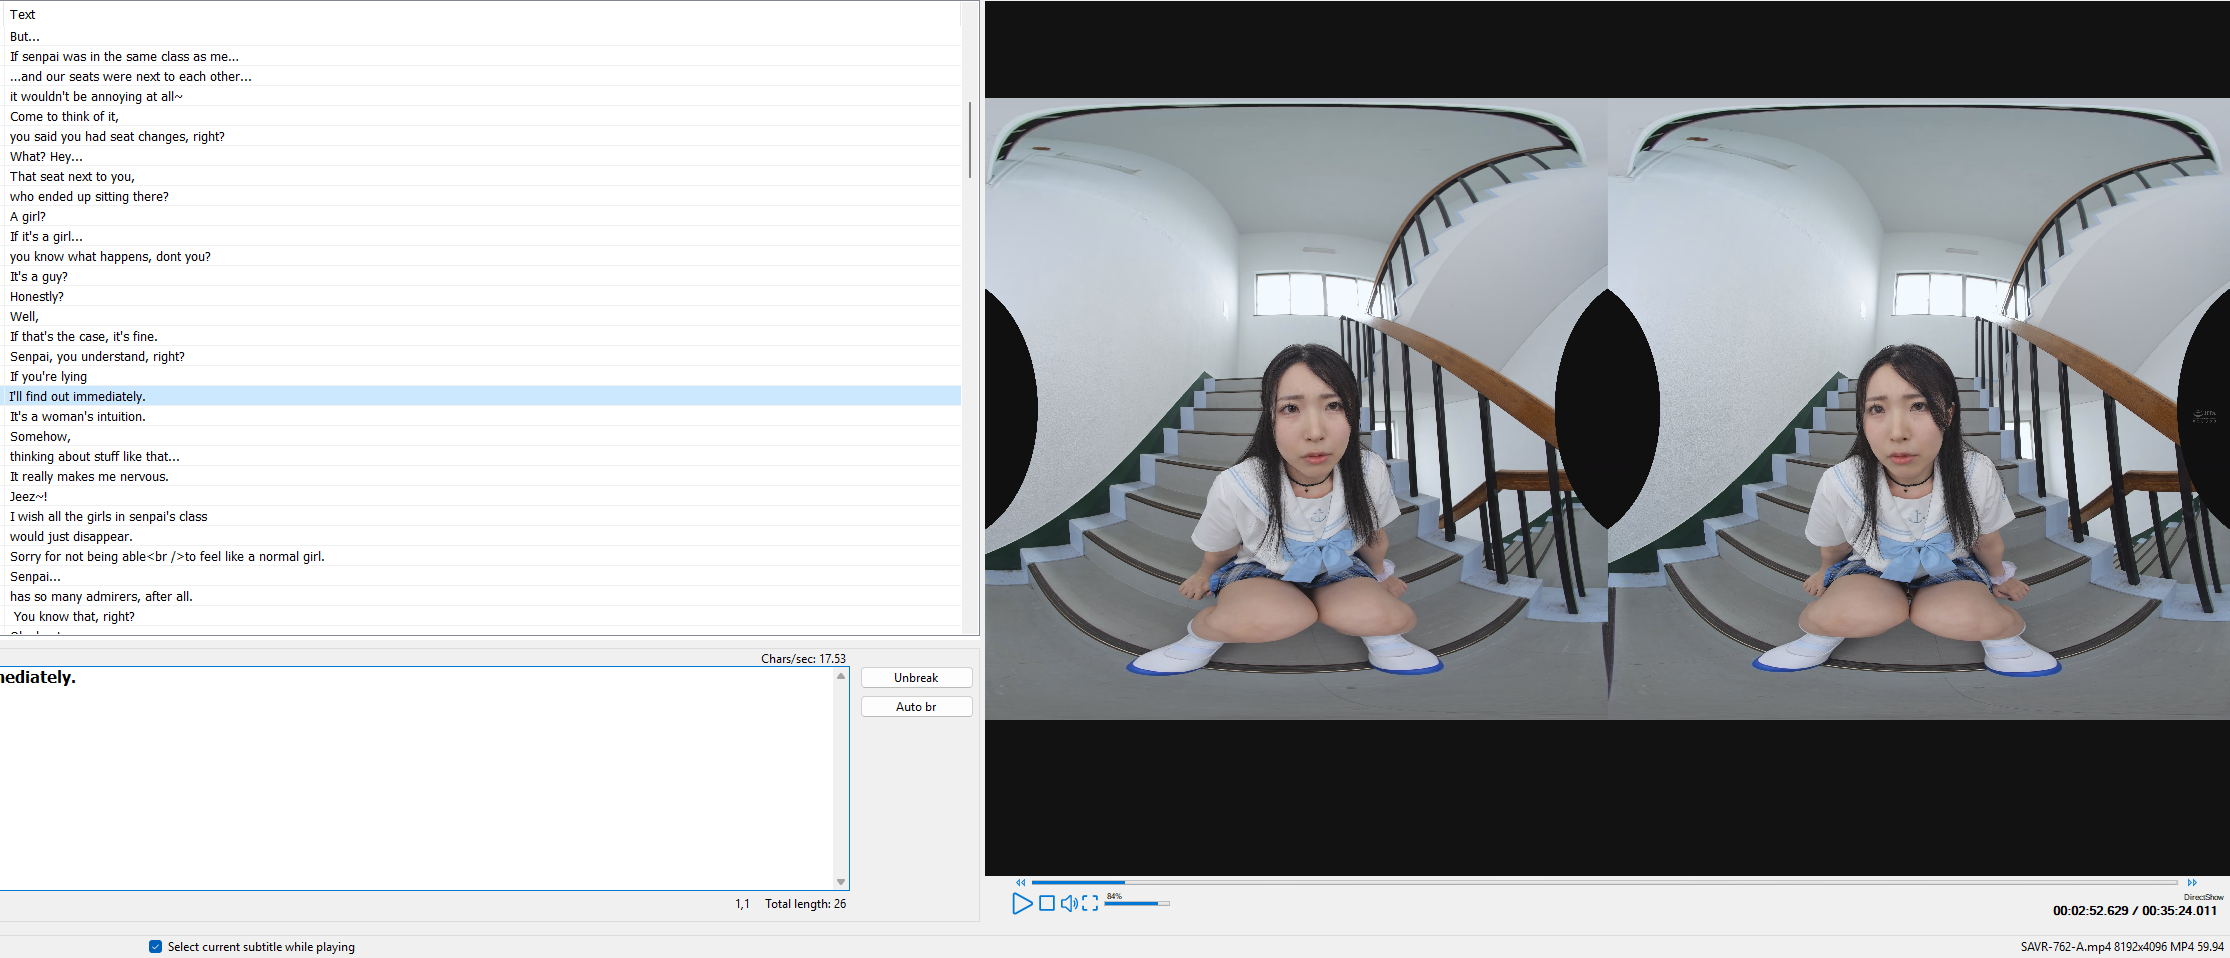Select line "...and our seats were next to each other..."

[482, 77]
